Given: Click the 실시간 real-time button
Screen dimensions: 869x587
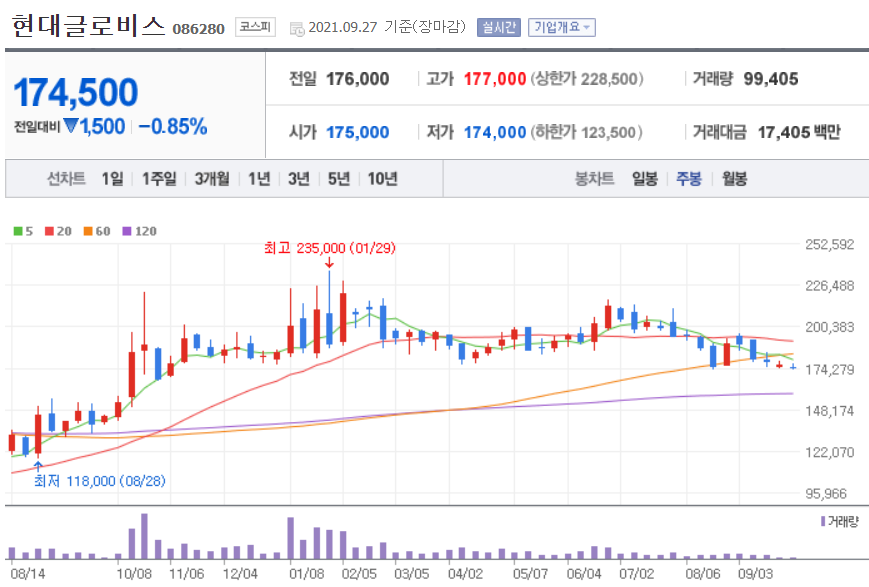Looking at the screenshot, I should pos(499,27).
